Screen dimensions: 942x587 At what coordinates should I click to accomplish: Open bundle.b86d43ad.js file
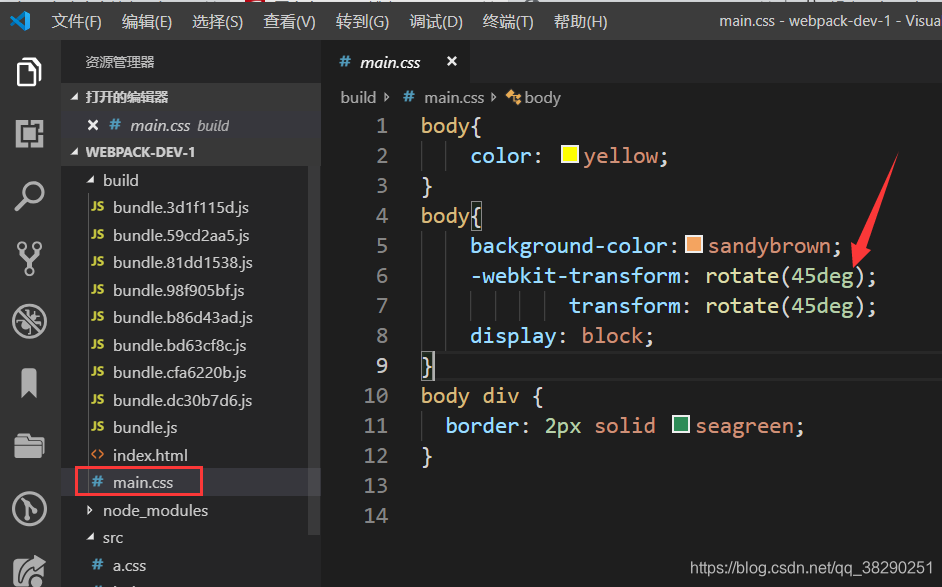(x=183, y=317)
